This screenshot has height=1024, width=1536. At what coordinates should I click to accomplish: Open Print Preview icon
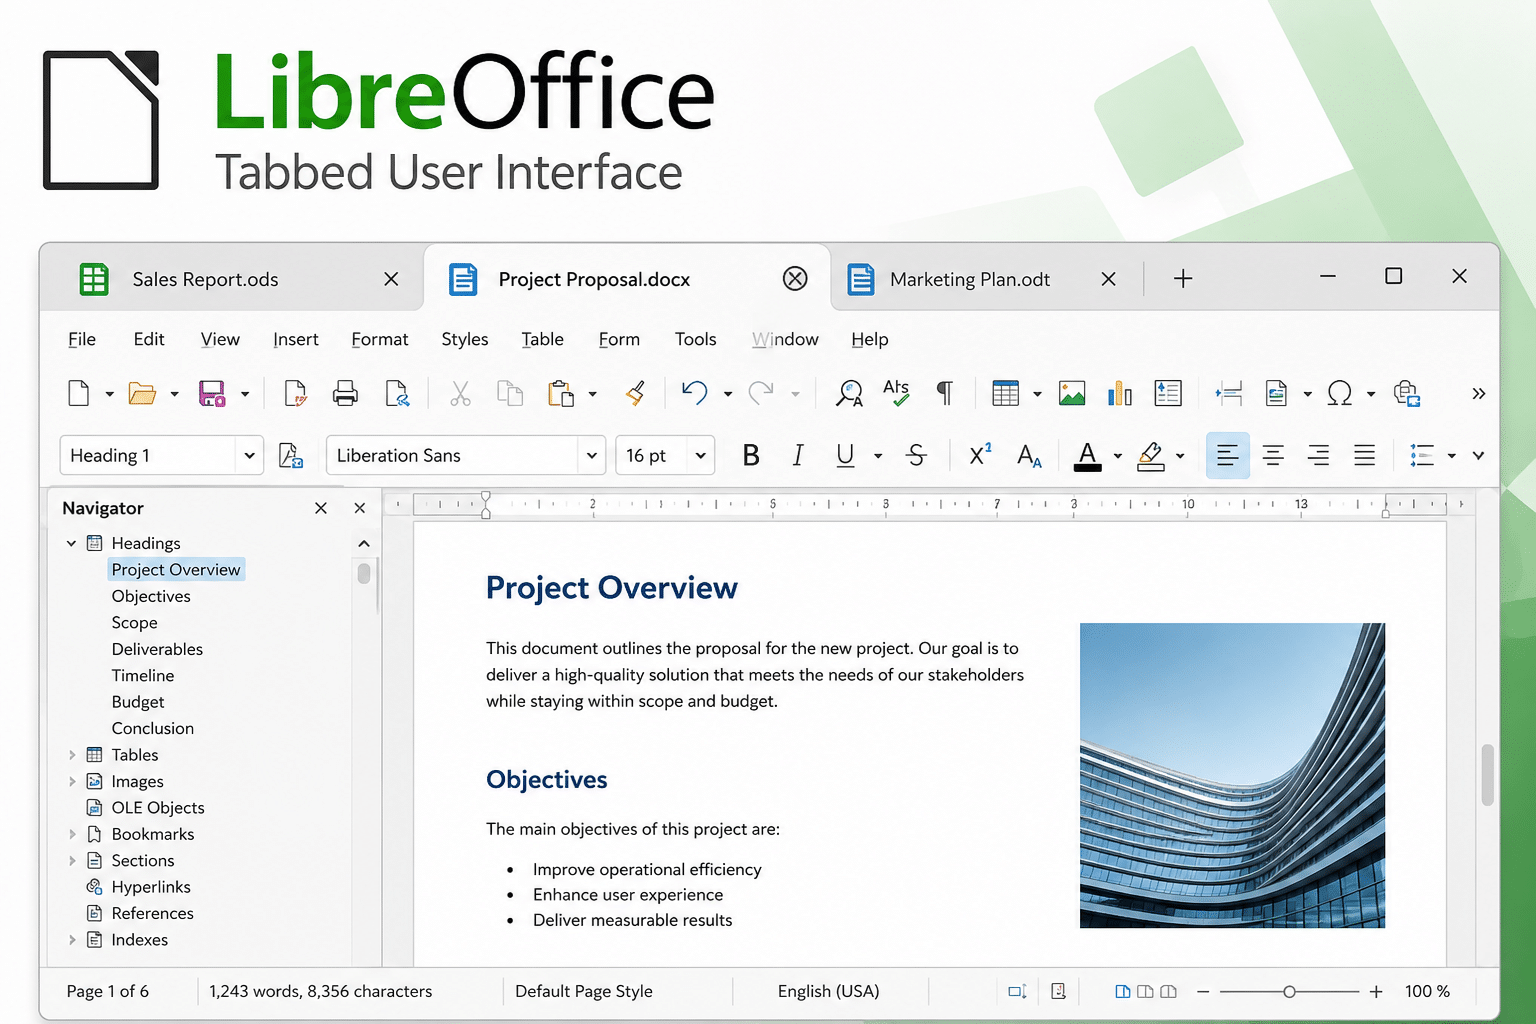pyautogui.click(x=397, y=393)
